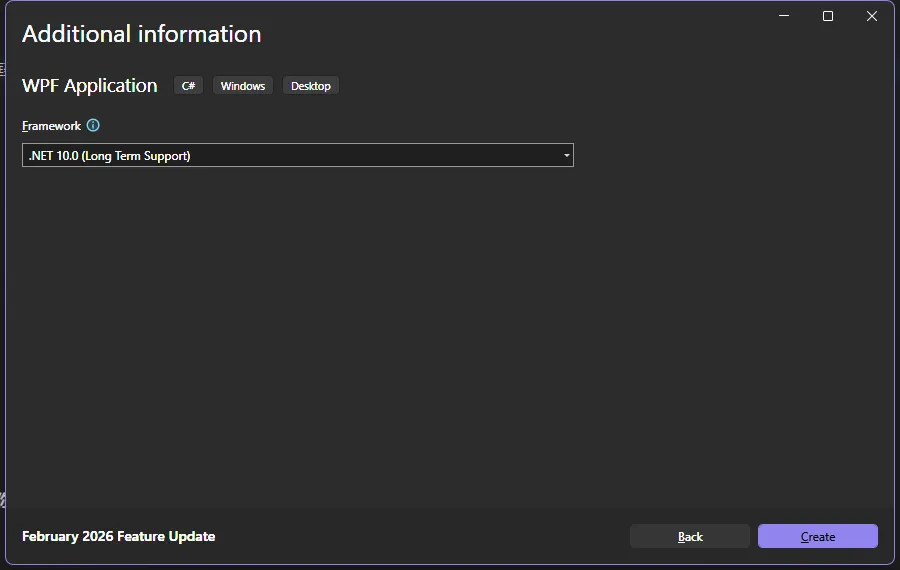Click the Additional information heading
Screen dimensions: 900x570
coord(141,34)
